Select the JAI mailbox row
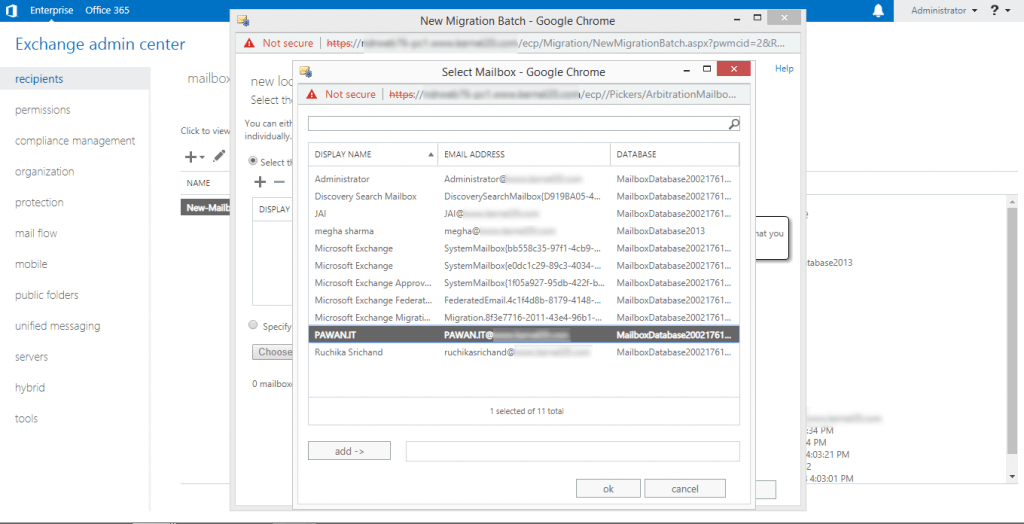1024x524 pixels. click(x=524, y=213)
